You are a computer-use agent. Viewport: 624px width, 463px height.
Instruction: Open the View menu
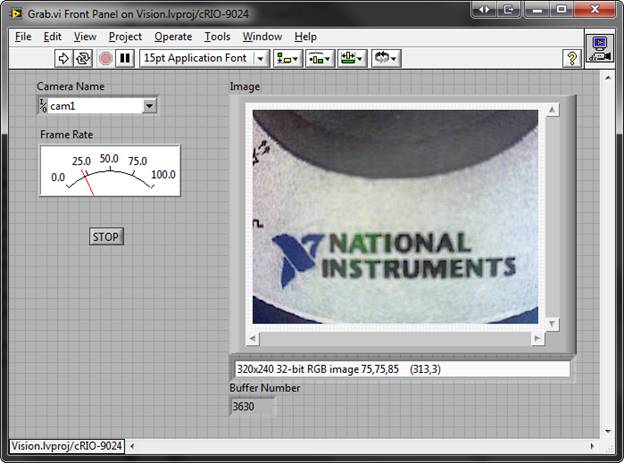click(x=85, y=37)
